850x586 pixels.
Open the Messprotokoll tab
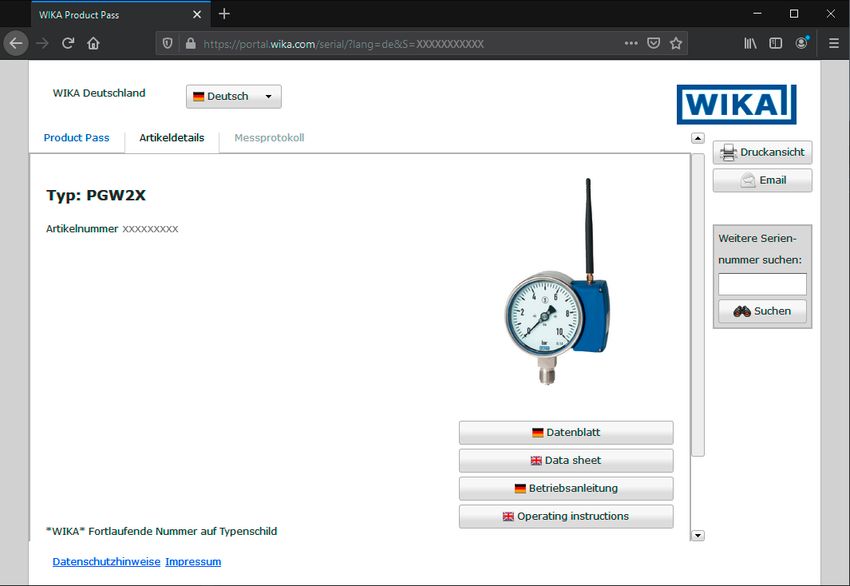[269, 138]
